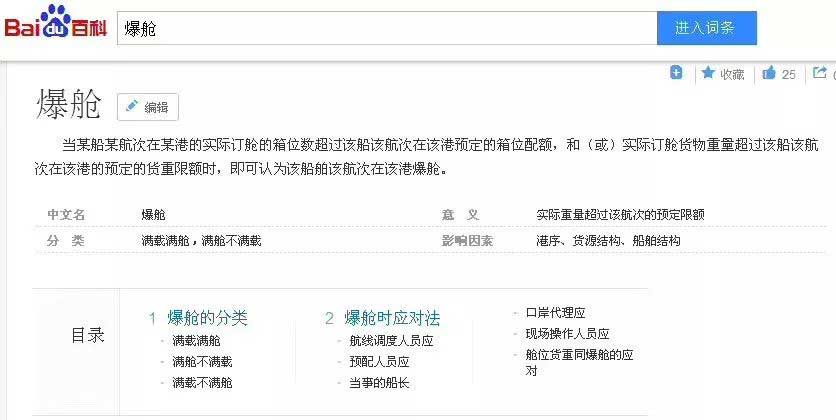Viewport: 836px width, 420px height.
Task: Click the share arrow icon
Action: pyautogui.click(x=819, y=73)
